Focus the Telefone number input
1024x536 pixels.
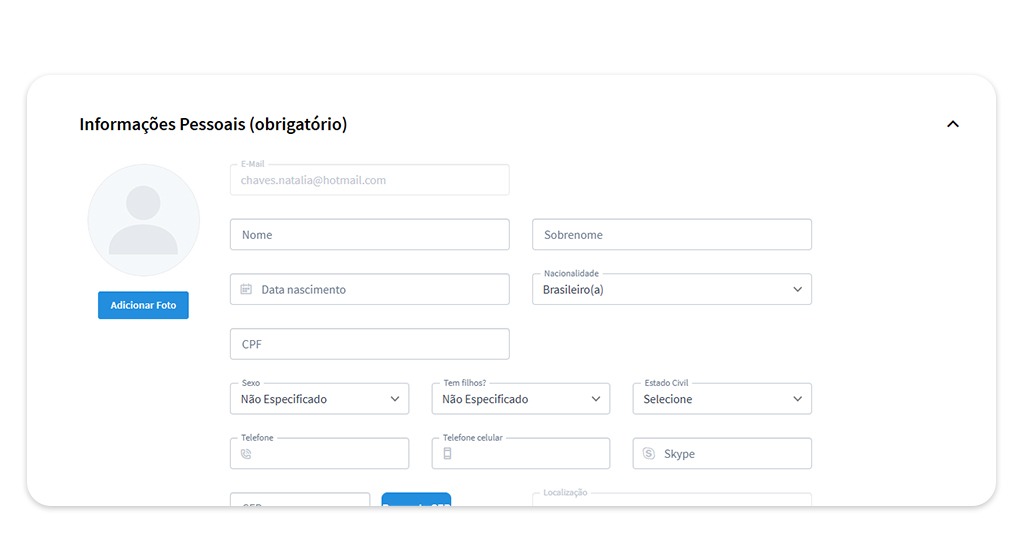tap(330, 454)
